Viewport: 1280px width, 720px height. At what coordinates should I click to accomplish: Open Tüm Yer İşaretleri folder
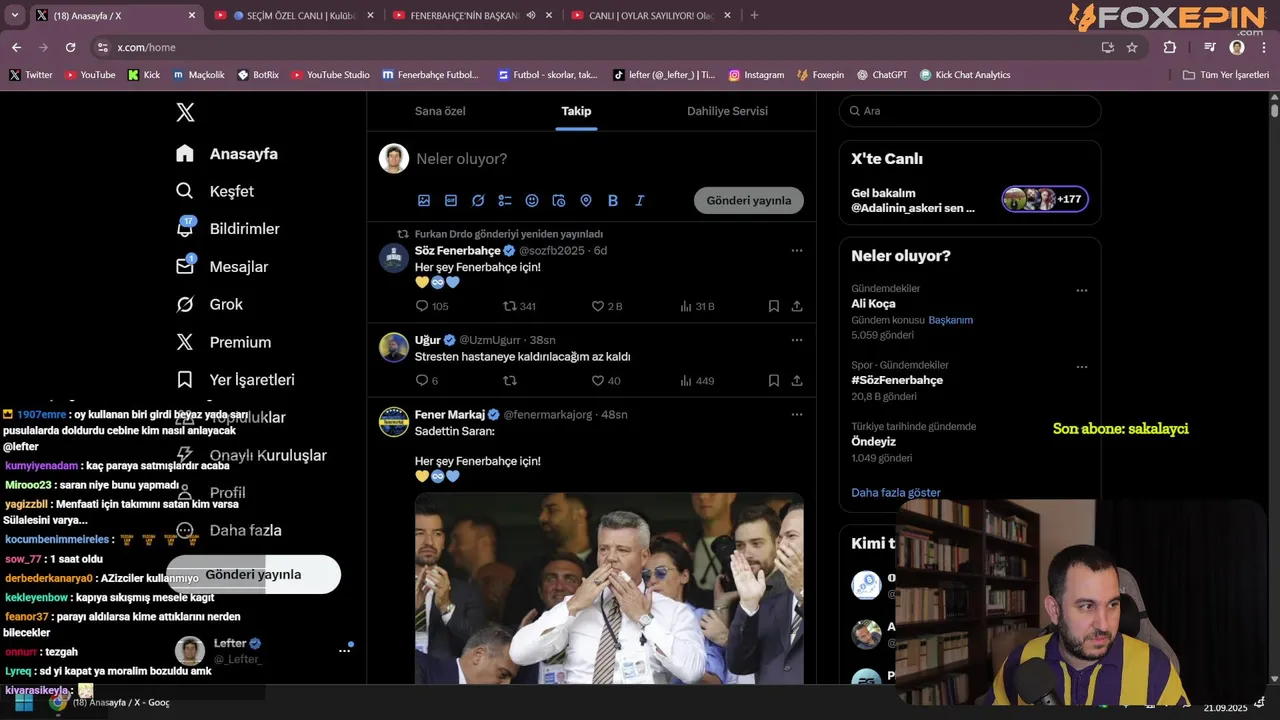[x=1225, y=75]
